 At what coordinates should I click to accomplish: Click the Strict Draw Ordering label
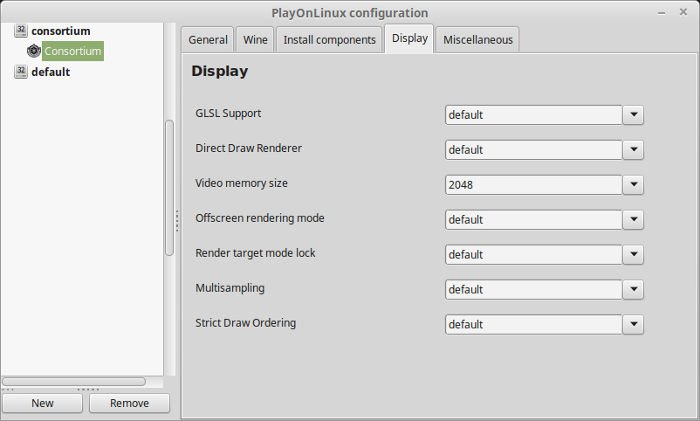(246, 323)
